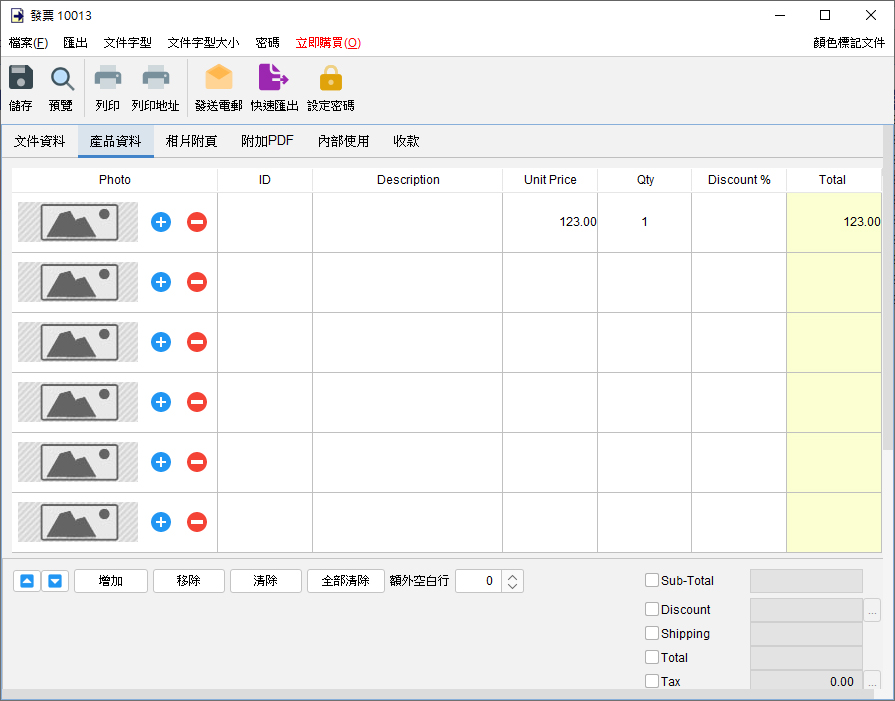Move row down with blue down-arrow button
The image size is (895, 701).
pos(55,581)
